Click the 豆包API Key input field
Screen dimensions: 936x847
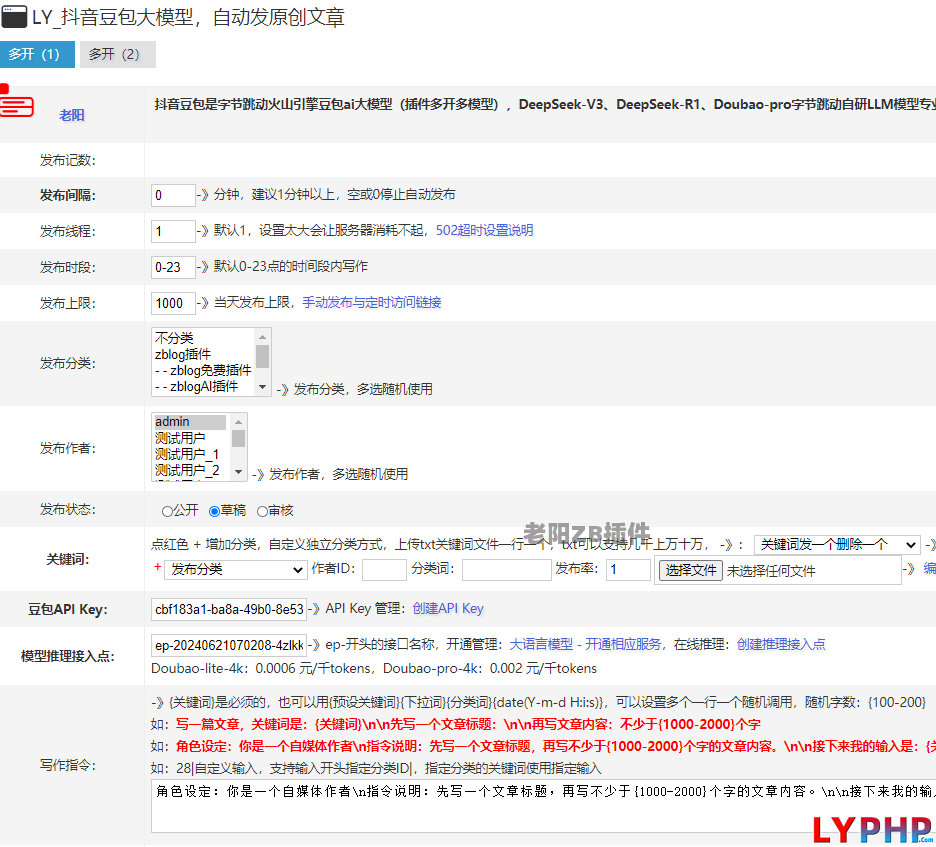(229, 609)
